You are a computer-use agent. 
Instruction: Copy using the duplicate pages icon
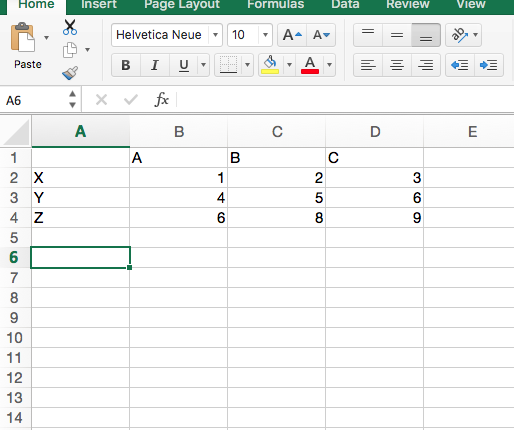70,50
